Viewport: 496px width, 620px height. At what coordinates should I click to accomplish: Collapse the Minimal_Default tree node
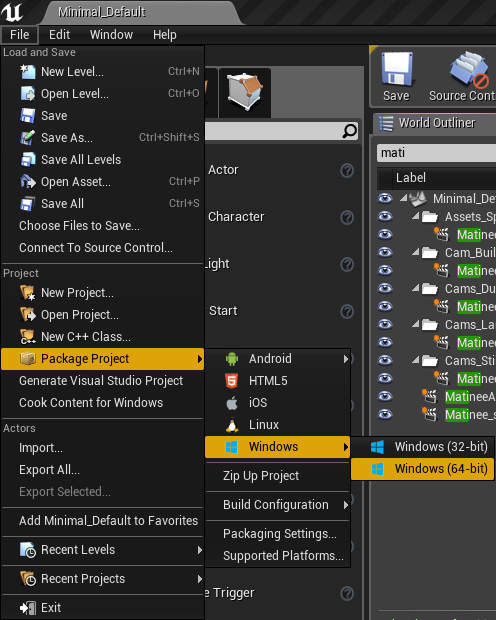403,198
